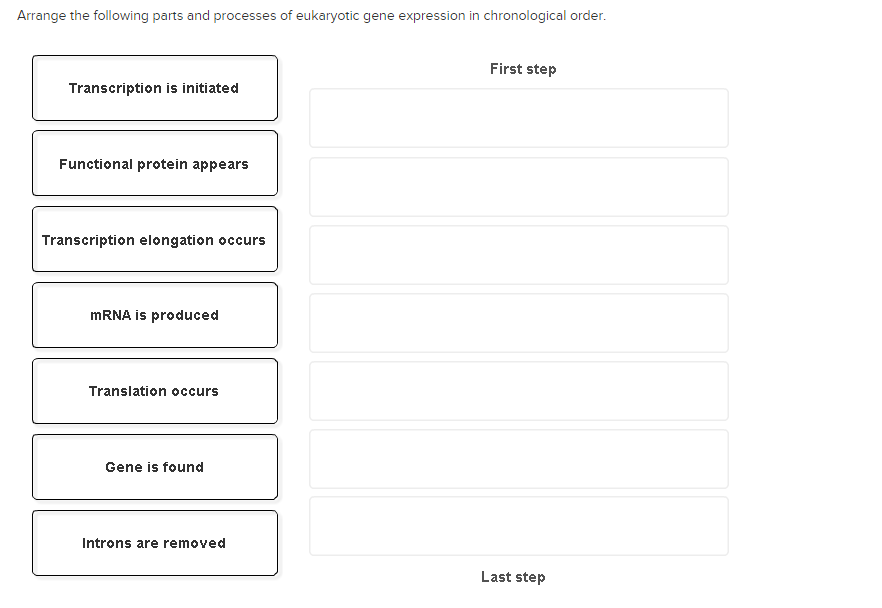
Task: Click the fifth empty answer slot
Action: [x=518, y=390]
